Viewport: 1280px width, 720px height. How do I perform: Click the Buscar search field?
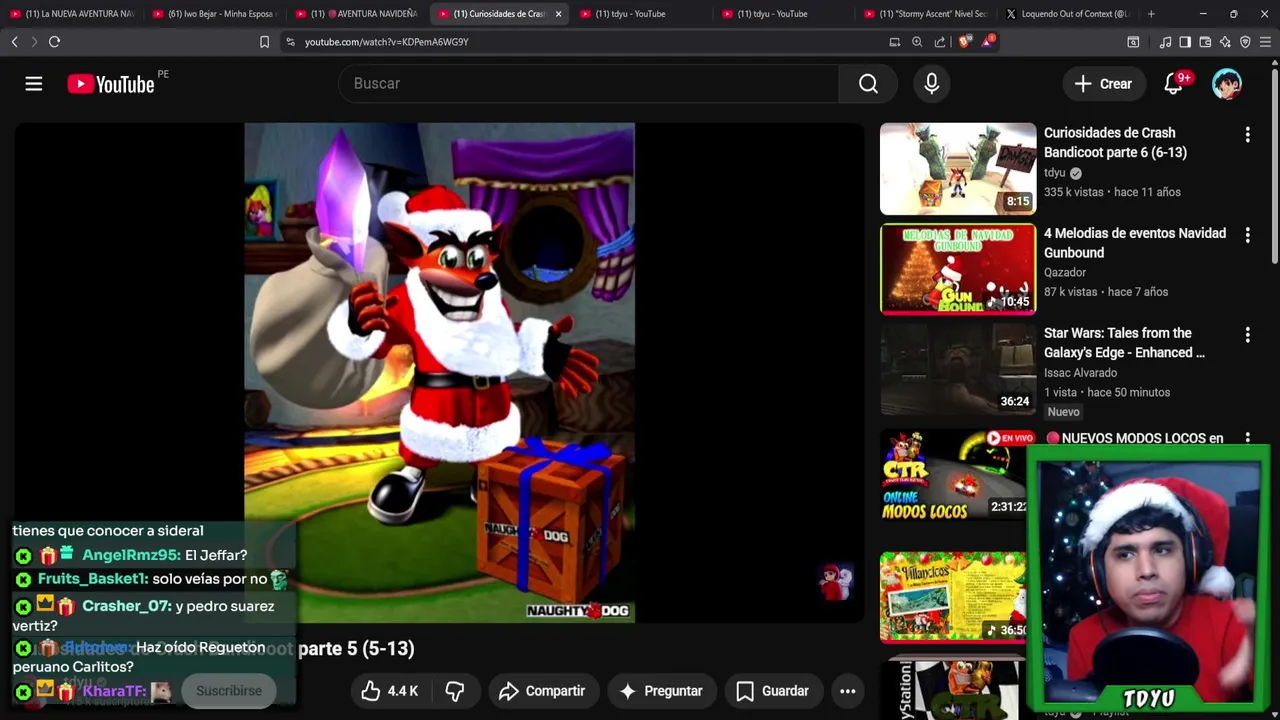(589, 84)
